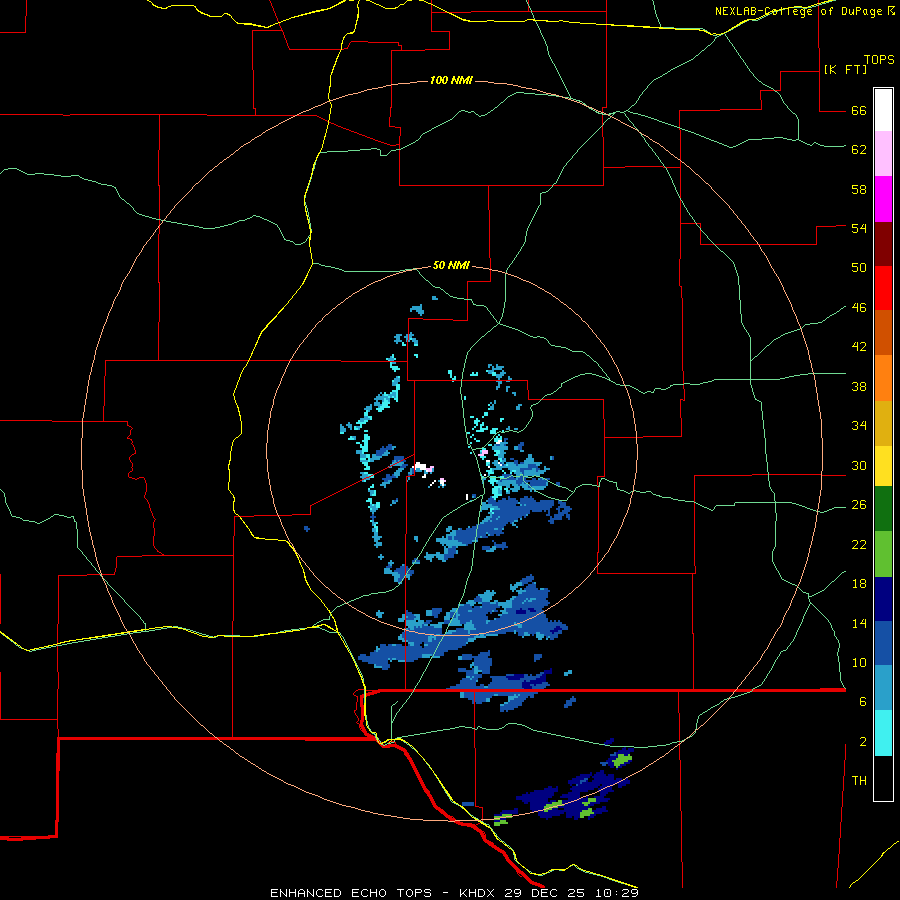
Task: Click the legend value 26
Action: pos(859,505)
